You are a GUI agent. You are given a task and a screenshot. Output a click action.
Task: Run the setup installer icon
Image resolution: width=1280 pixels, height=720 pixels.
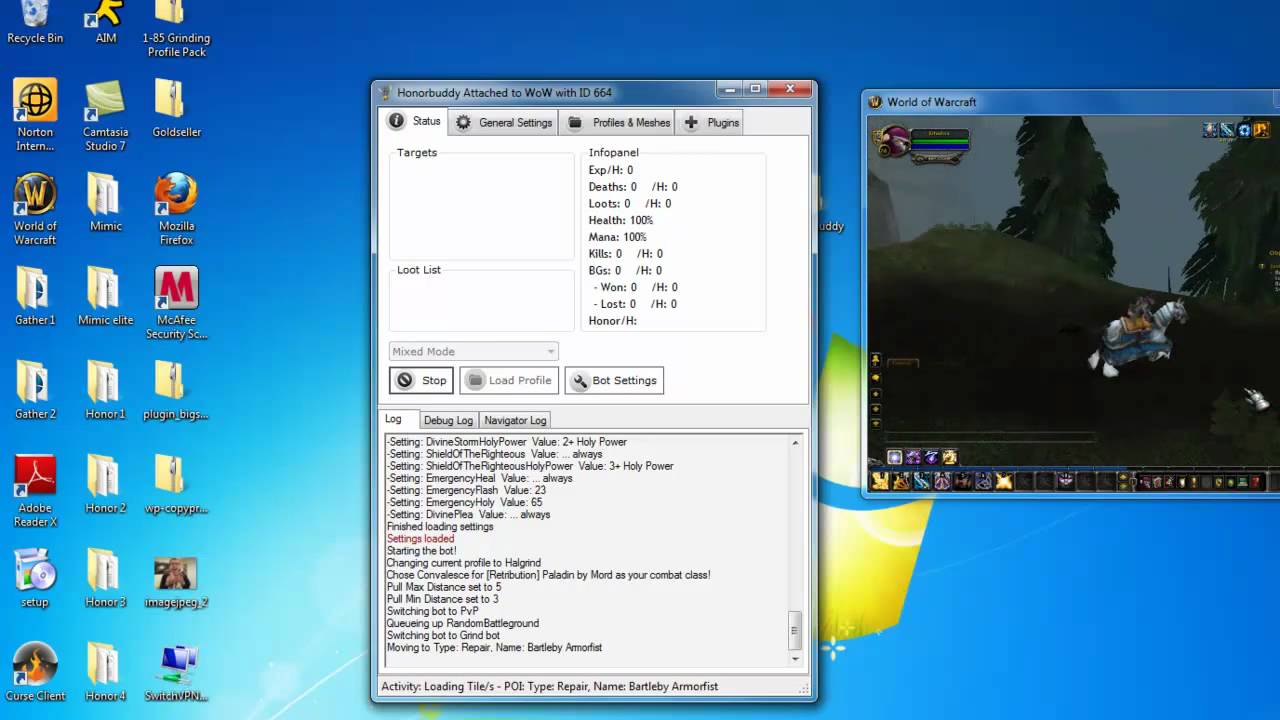click(x=35, y=579)
